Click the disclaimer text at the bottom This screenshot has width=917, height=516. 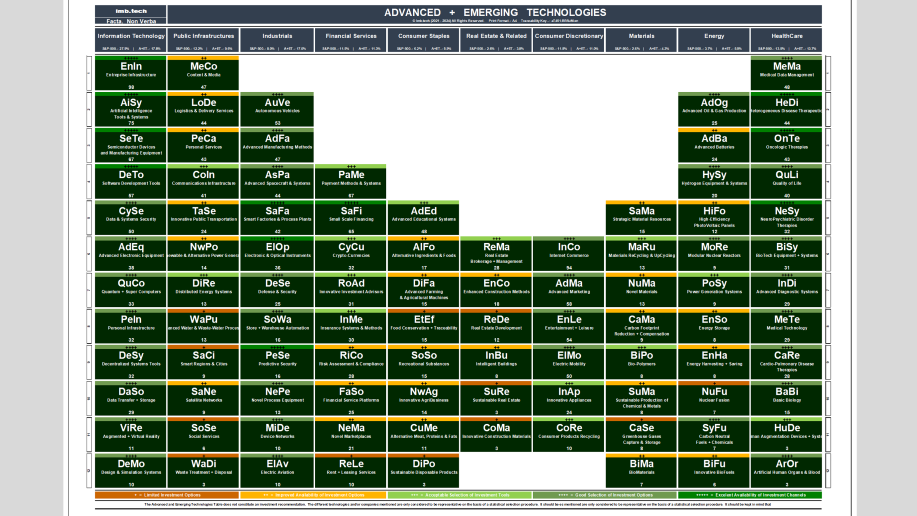[458, 505]
